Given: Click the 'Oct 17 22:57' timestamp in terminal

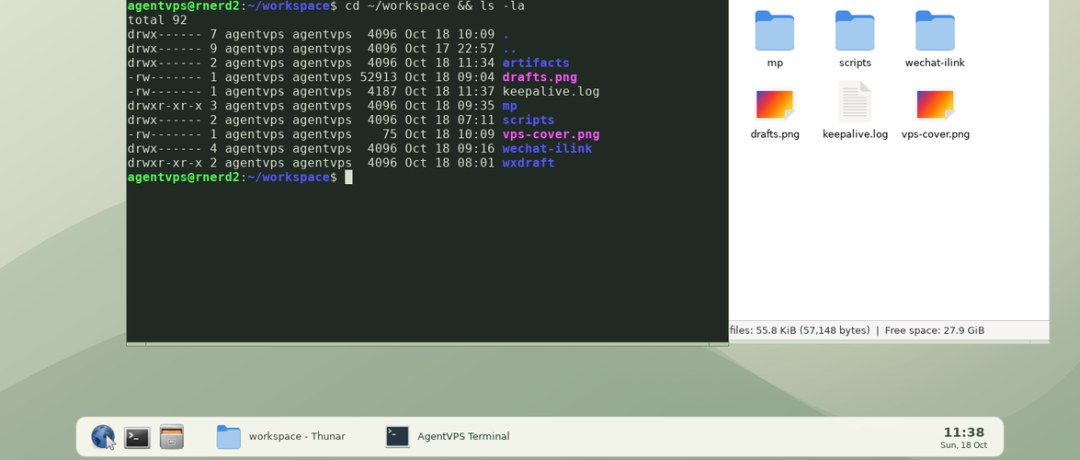Looking at the screenshot, I should pyautogui.click(x=450, y=49).
